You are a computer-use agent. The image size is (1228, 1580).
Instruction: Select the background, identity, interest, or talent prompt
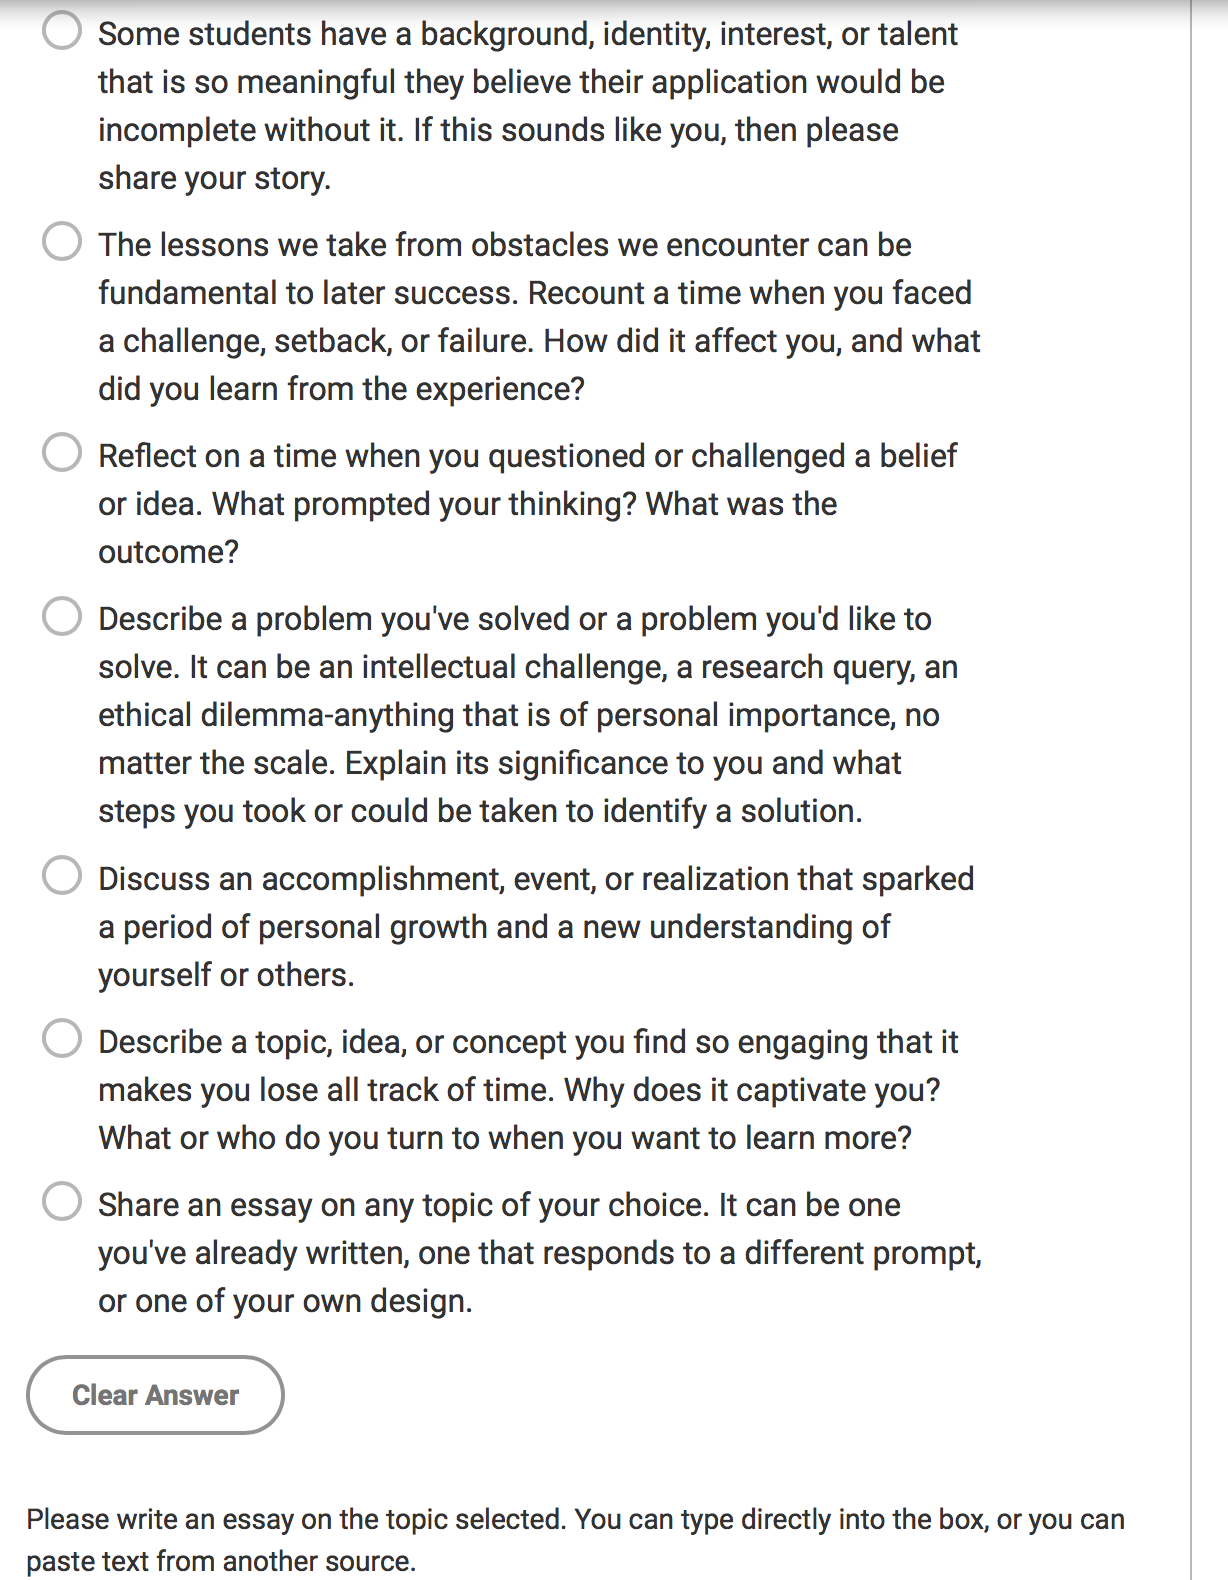click(62, 32)
